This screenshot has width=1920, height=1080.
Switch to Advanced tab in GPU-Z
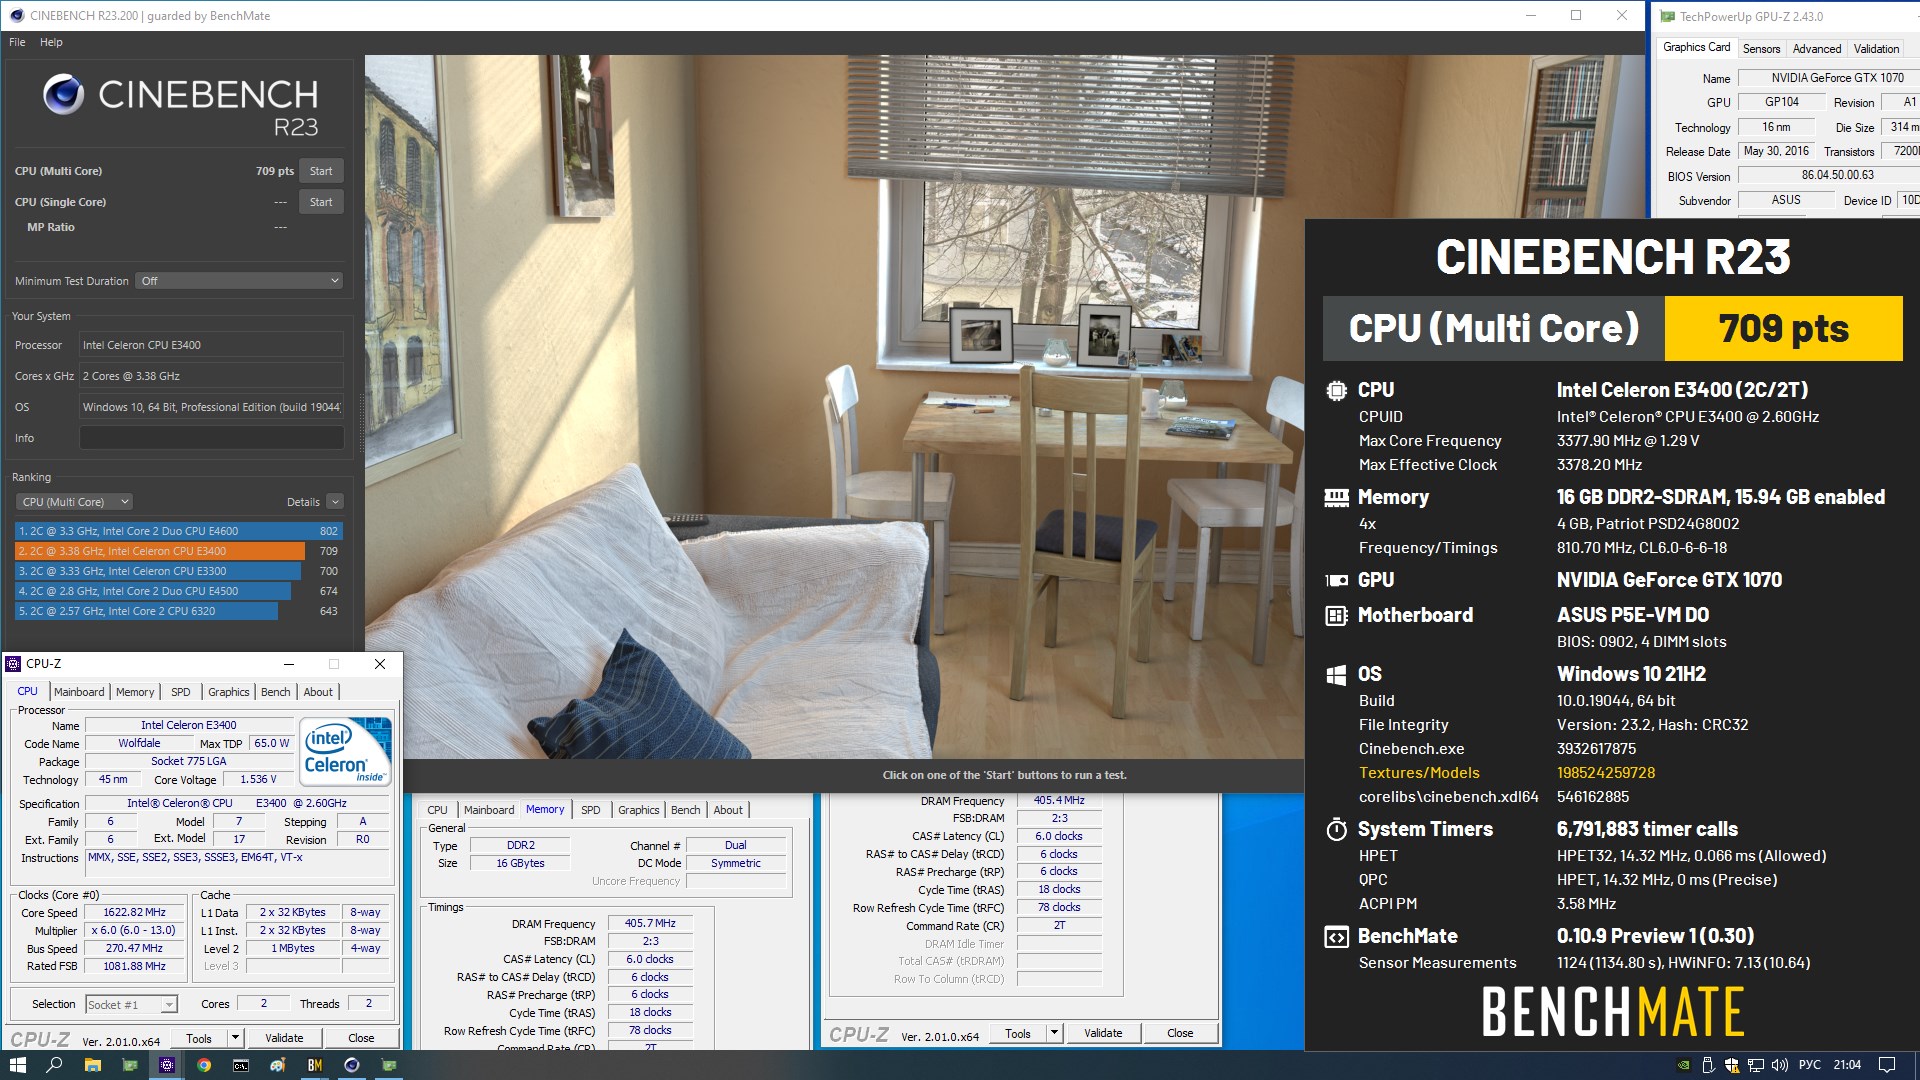[x=1816, y=49]
